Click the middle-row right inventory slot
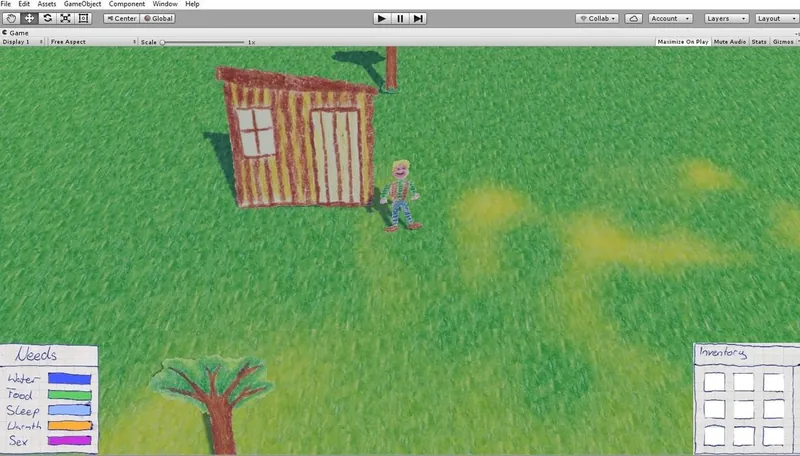Viewport: 800px width, 456px height. pos(774,409)
